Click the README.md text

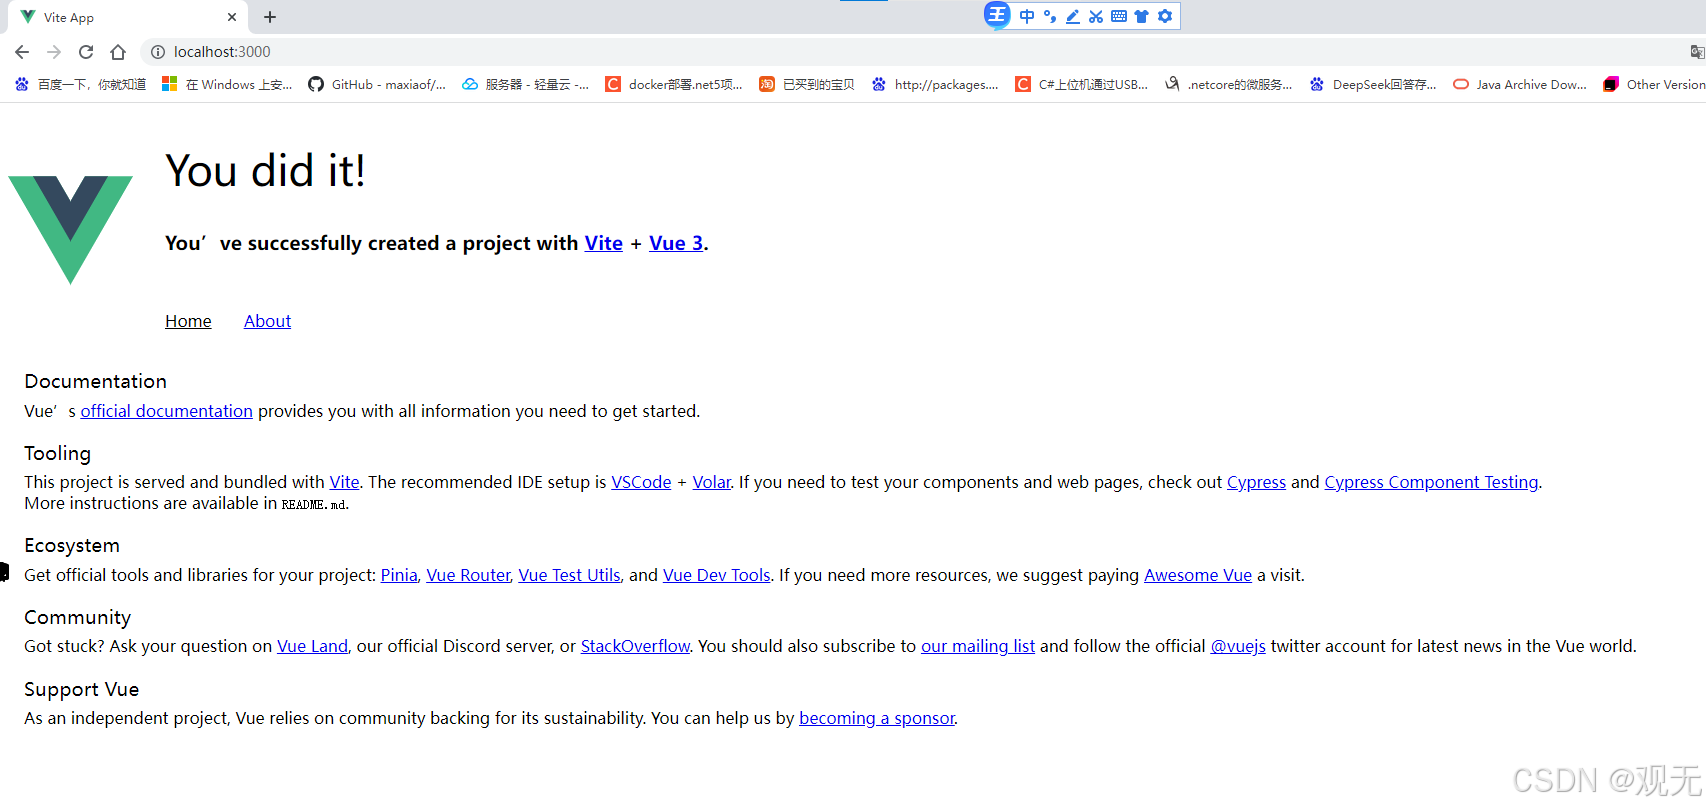(314, 504)
